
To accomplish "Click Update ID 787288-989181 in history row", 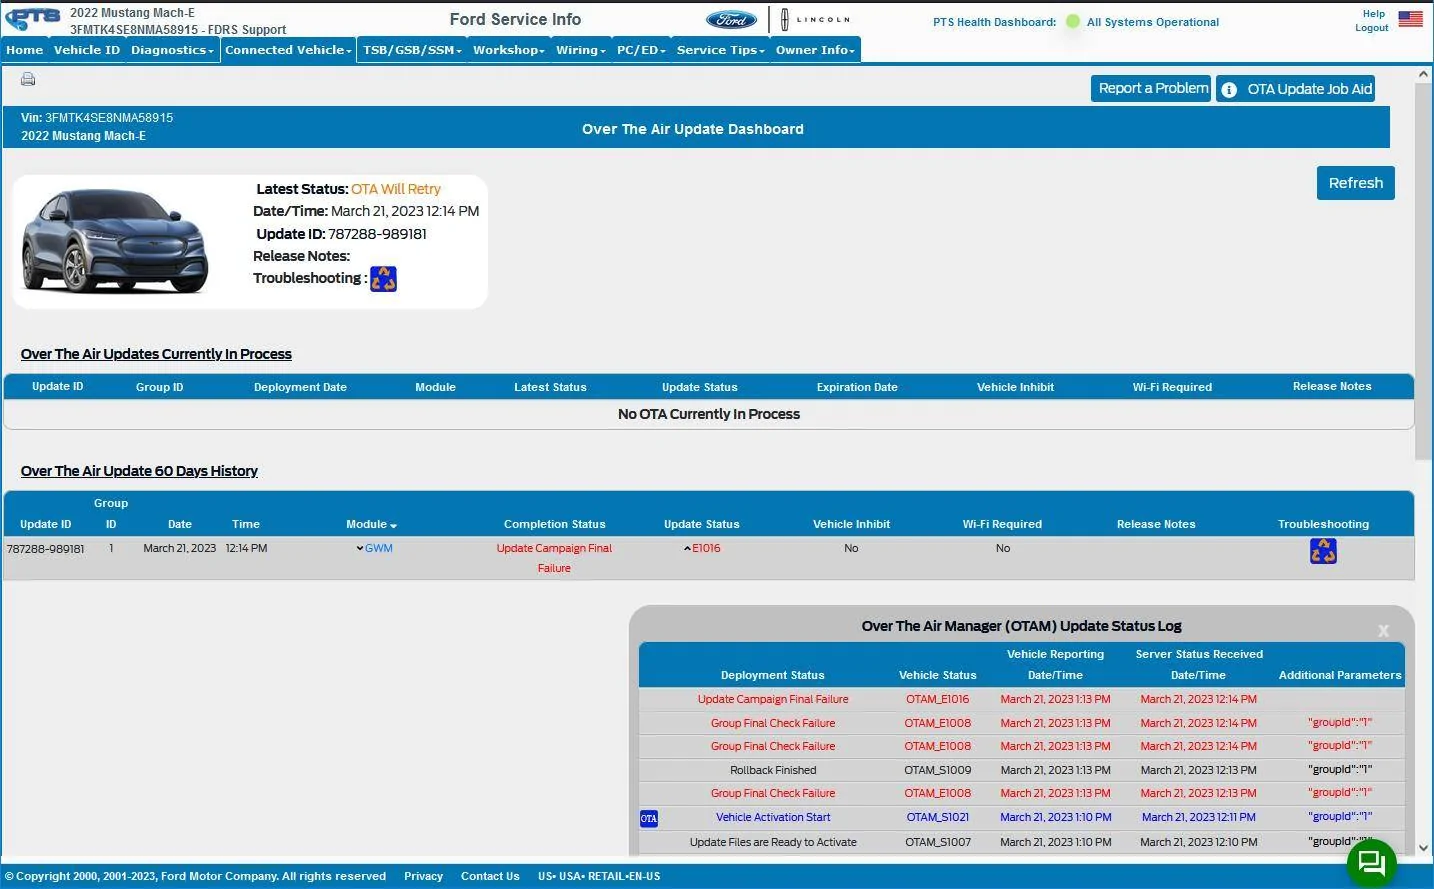I will click(46, 548).
